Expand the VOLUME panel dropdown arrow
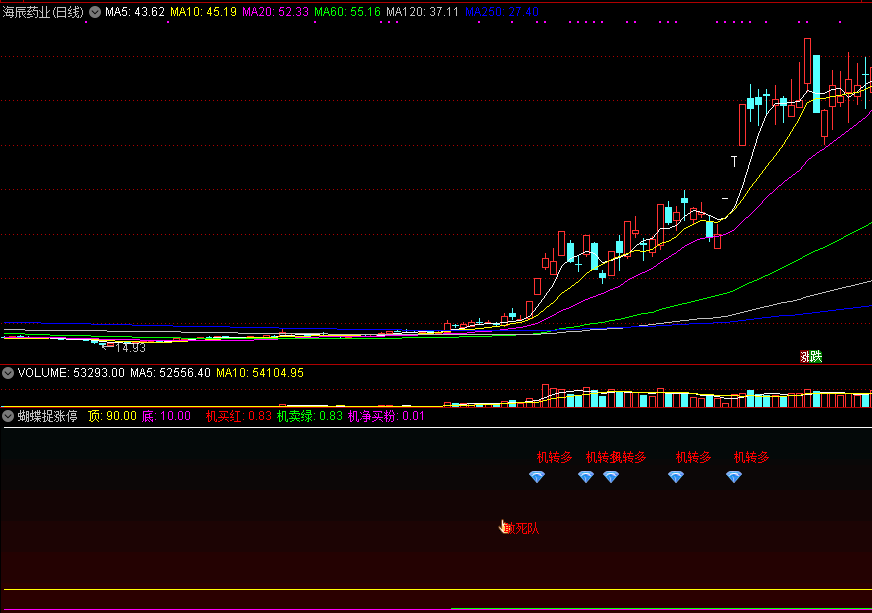 8,373
